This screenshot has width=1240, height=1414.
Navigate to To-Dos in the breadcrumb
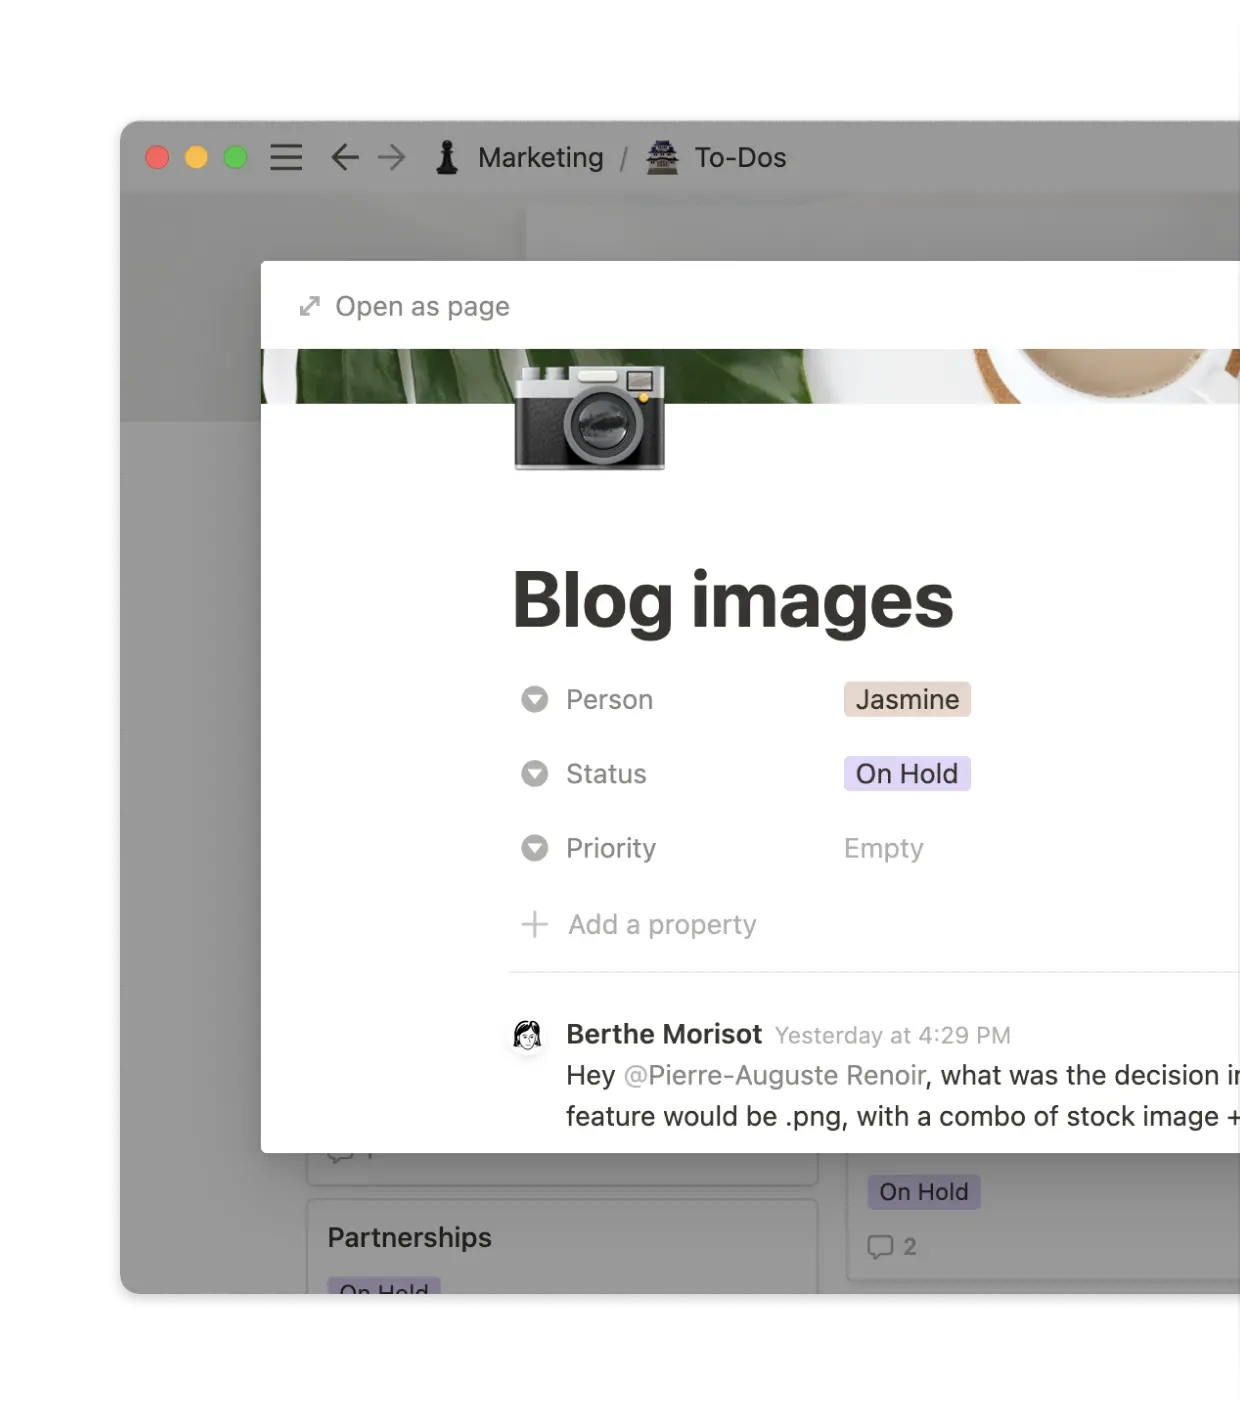tap(740, 157)
